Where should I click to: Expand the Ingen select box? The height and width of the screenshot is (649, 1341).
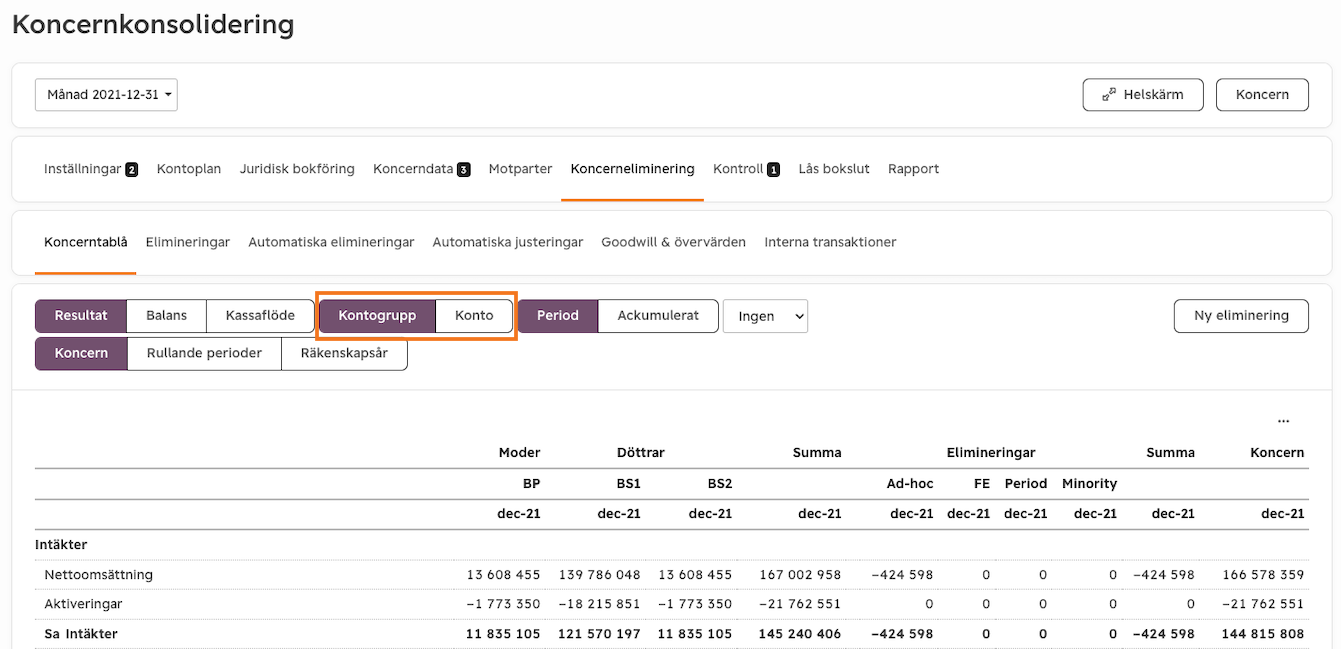[x=765, y=316]
